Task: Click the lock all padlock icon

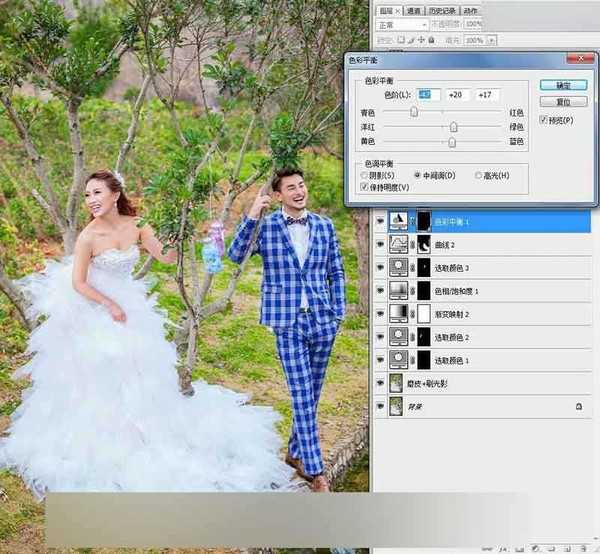Action: pos(431,40)
